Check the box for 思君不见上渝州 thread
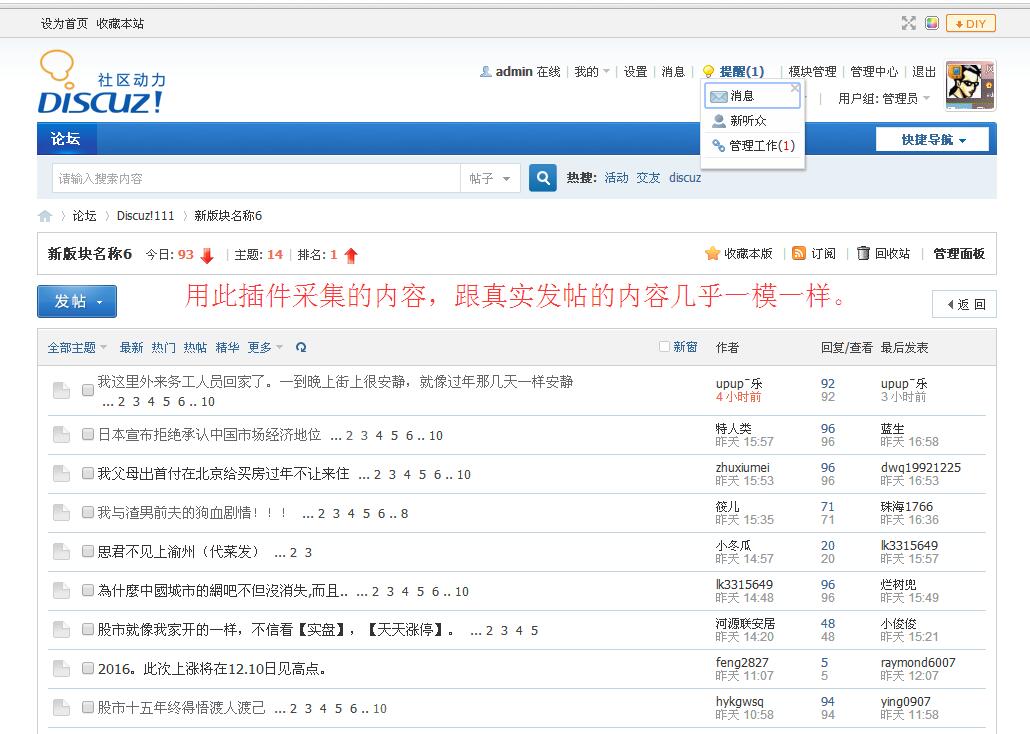 coord(87,551)
